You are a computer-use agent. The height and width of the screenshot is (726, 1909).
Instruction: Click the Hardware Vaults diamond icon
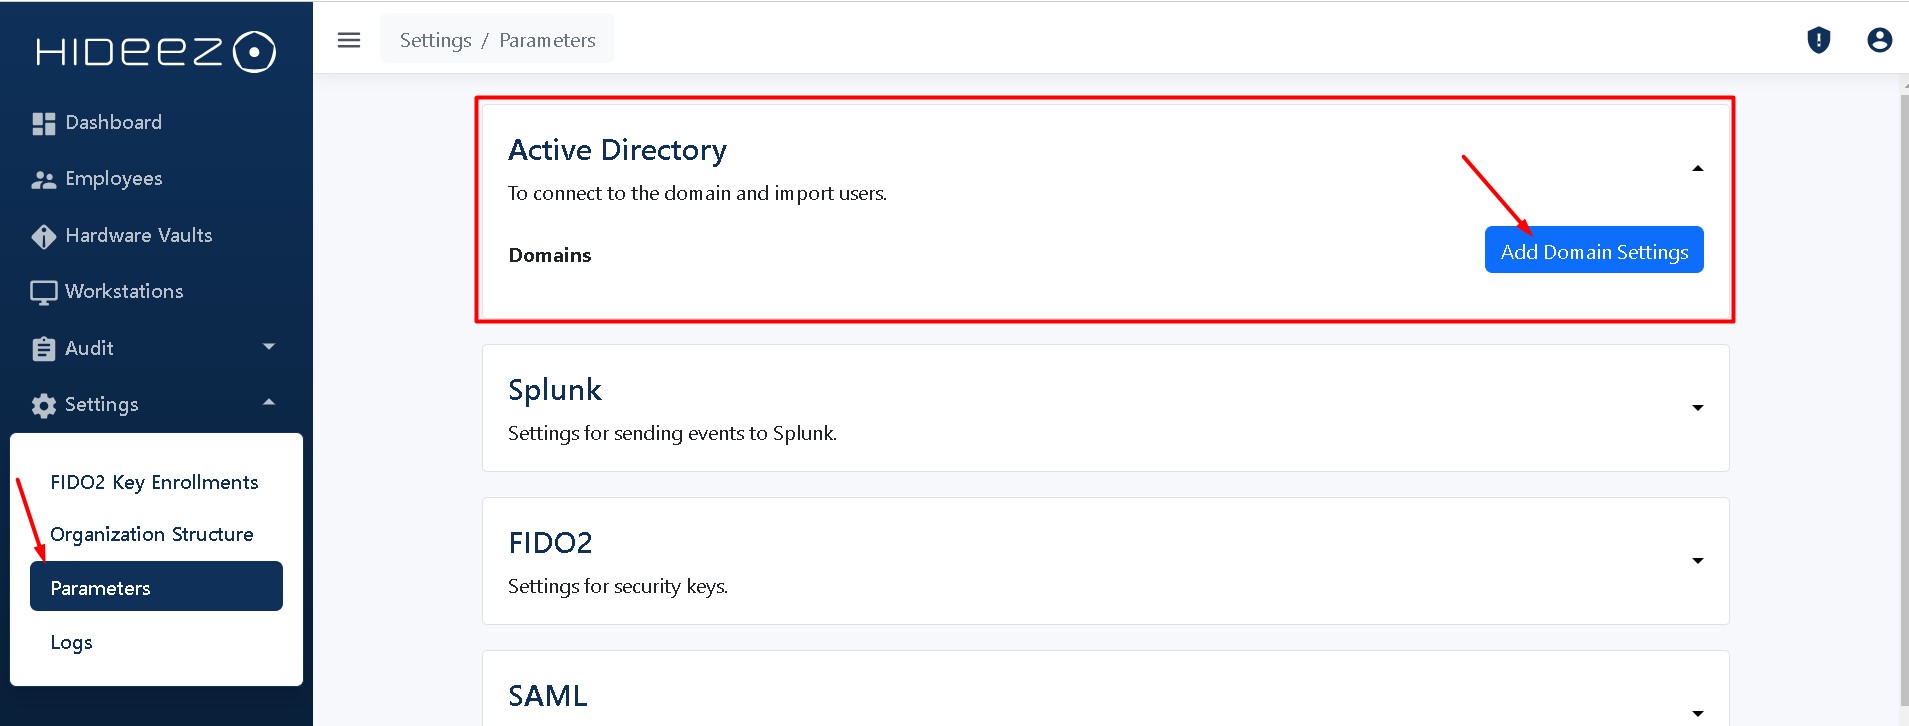[43, 236]
